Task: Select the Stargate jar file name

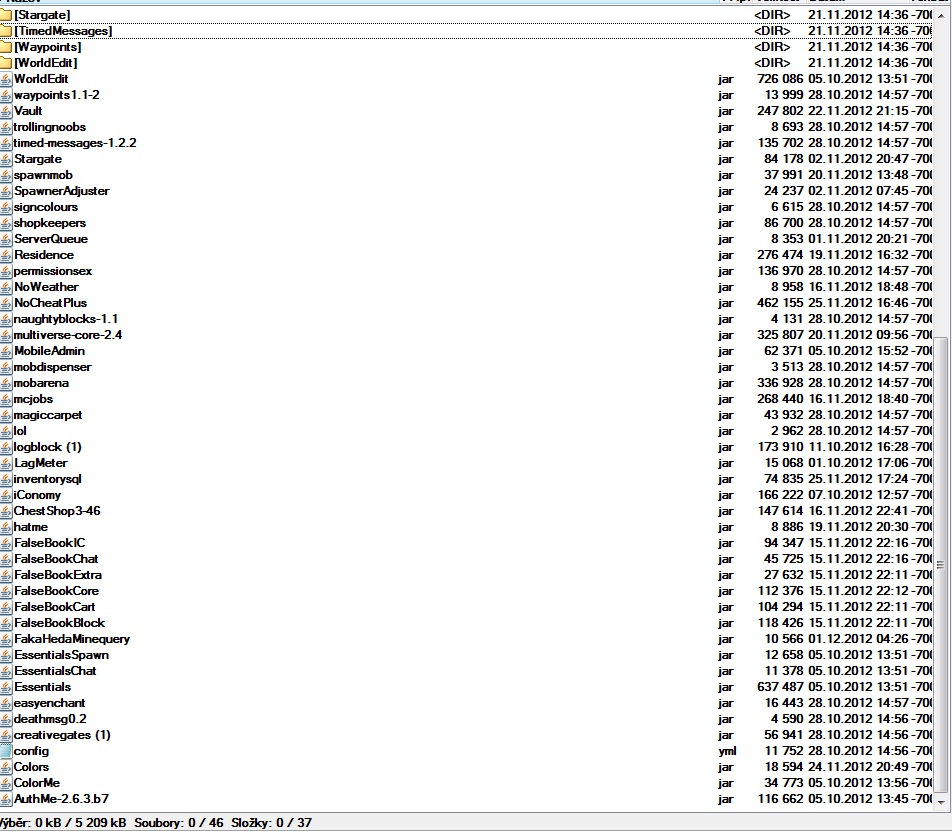Action: tap(38, 159)
